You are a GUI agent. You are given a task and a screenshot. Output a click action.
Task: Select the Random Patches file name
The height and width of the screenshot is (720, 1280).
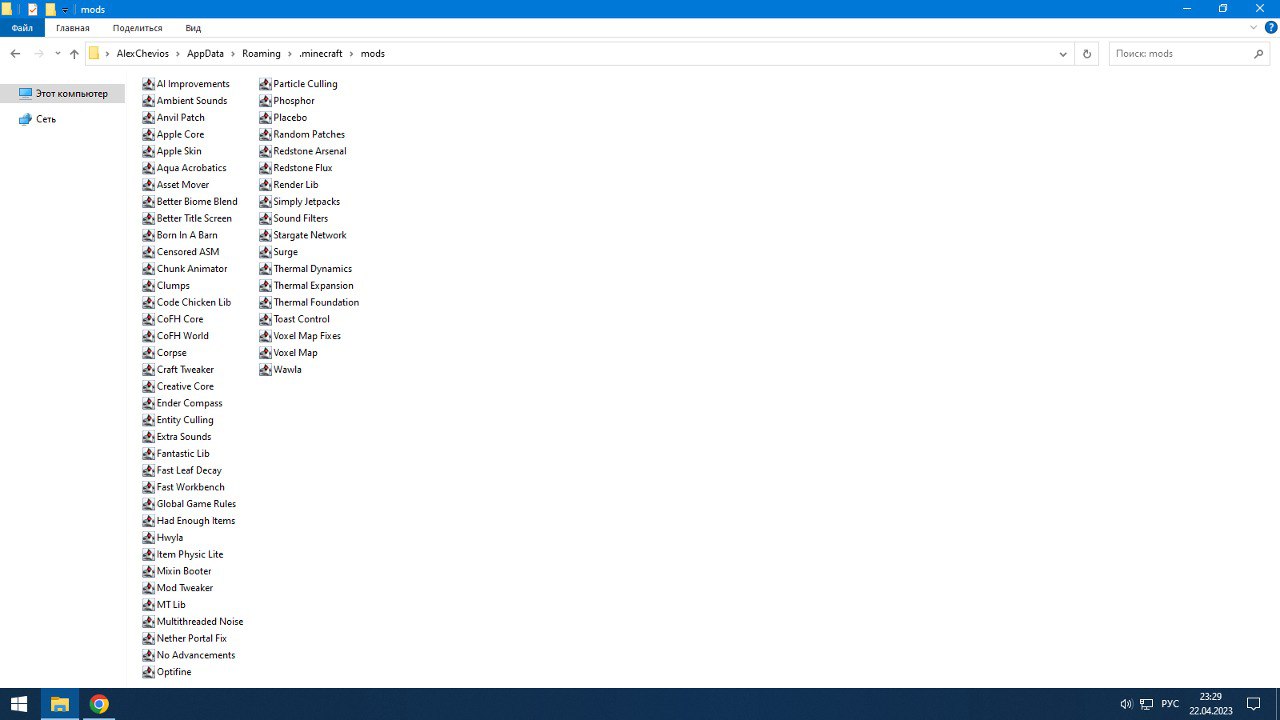(x=309, y=135)
